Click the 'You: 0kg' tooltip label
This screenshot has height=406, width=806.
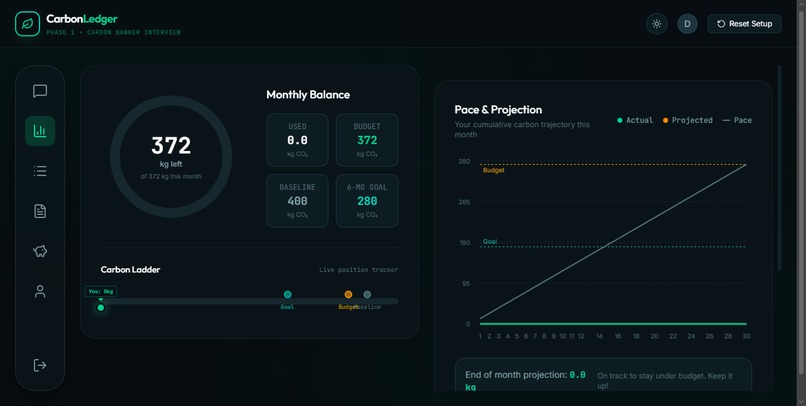[x=101, y=291]
